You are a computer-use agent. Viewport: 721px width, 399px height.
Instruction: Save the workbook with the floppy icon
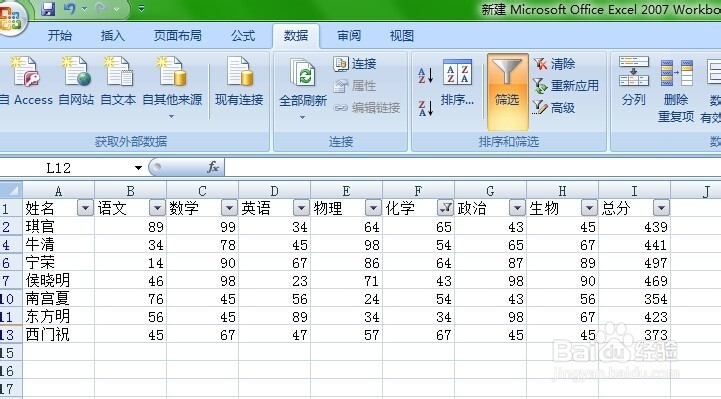48,9
